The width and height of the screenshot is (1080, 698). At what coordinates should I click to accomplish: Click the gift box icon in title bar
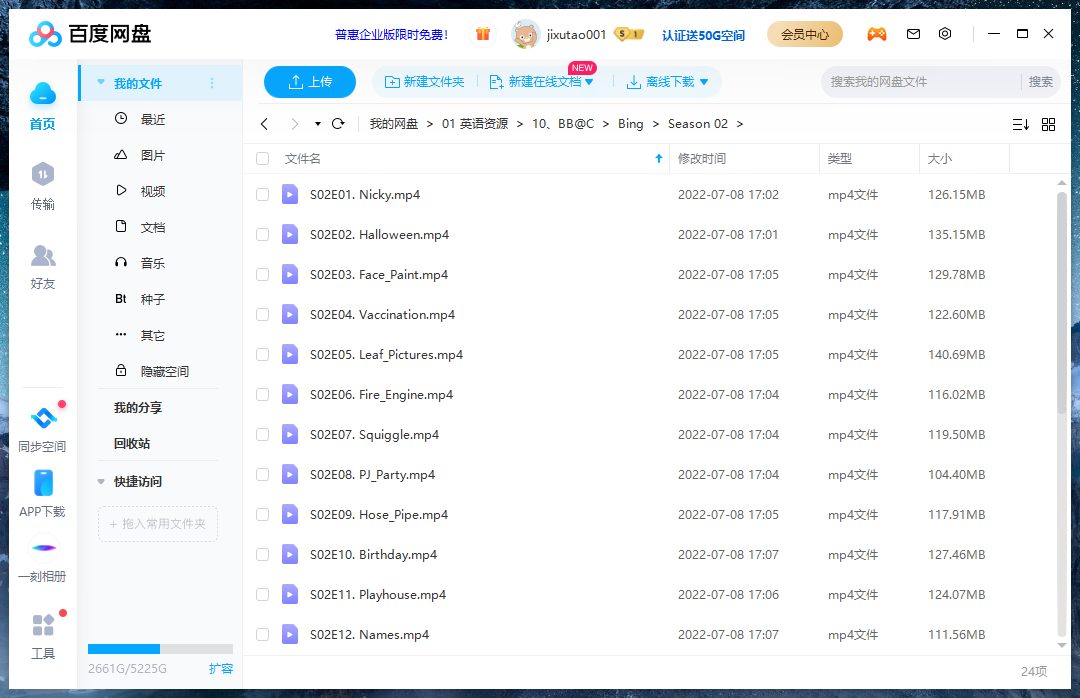tap(483, 34)
